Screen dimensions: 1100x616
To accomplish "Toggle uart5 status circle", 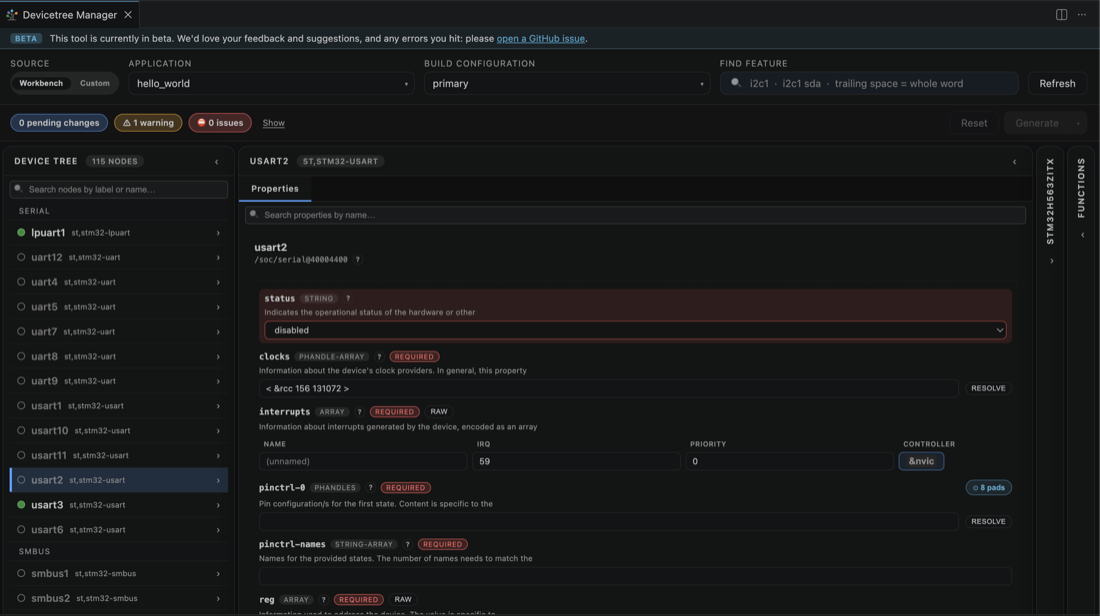I will (x=21, y=307).
